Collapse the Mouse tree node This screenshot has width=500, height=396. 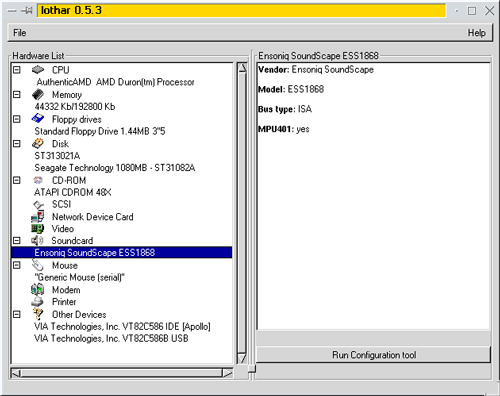coord(17,265)
